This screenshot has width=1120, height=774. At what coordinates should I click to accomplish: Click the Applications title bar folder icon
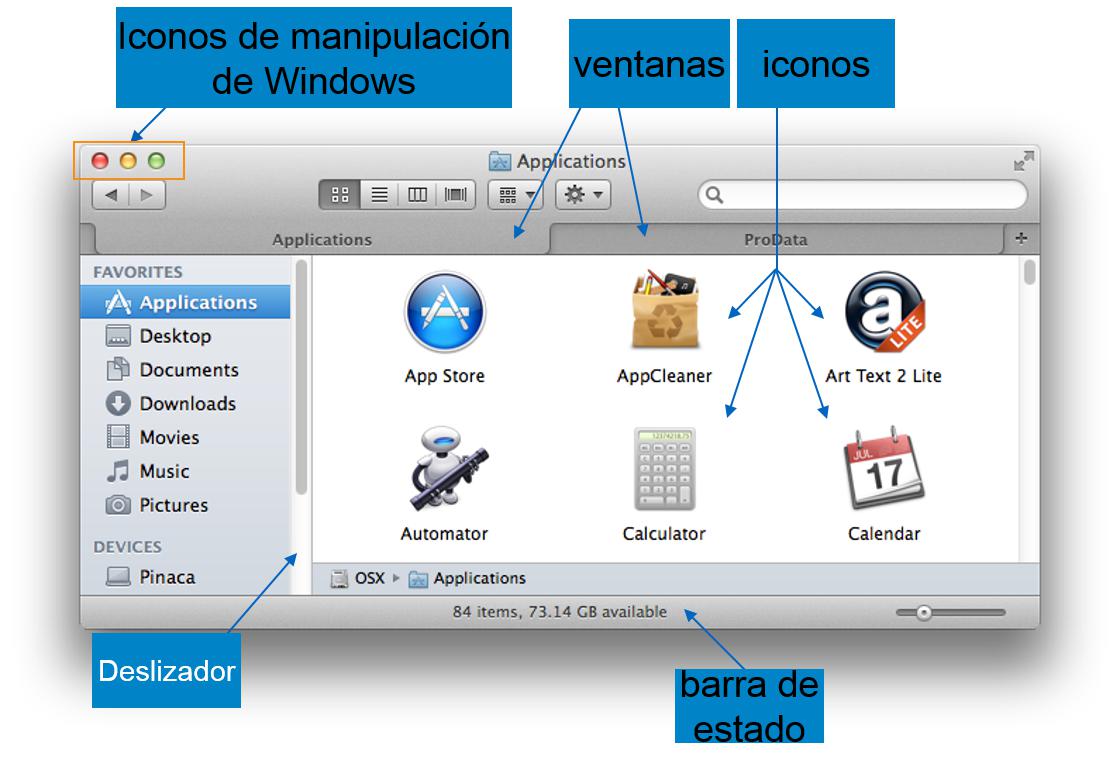500,161
